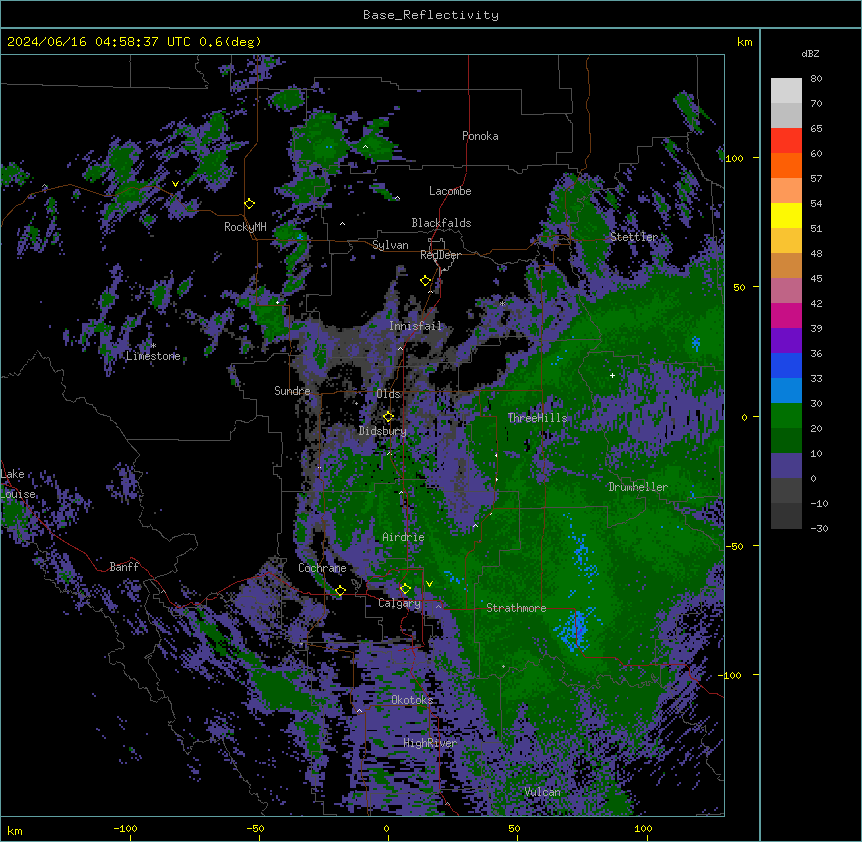
Task: Click the -100 tick on the bottom axis
Action: 125,828
